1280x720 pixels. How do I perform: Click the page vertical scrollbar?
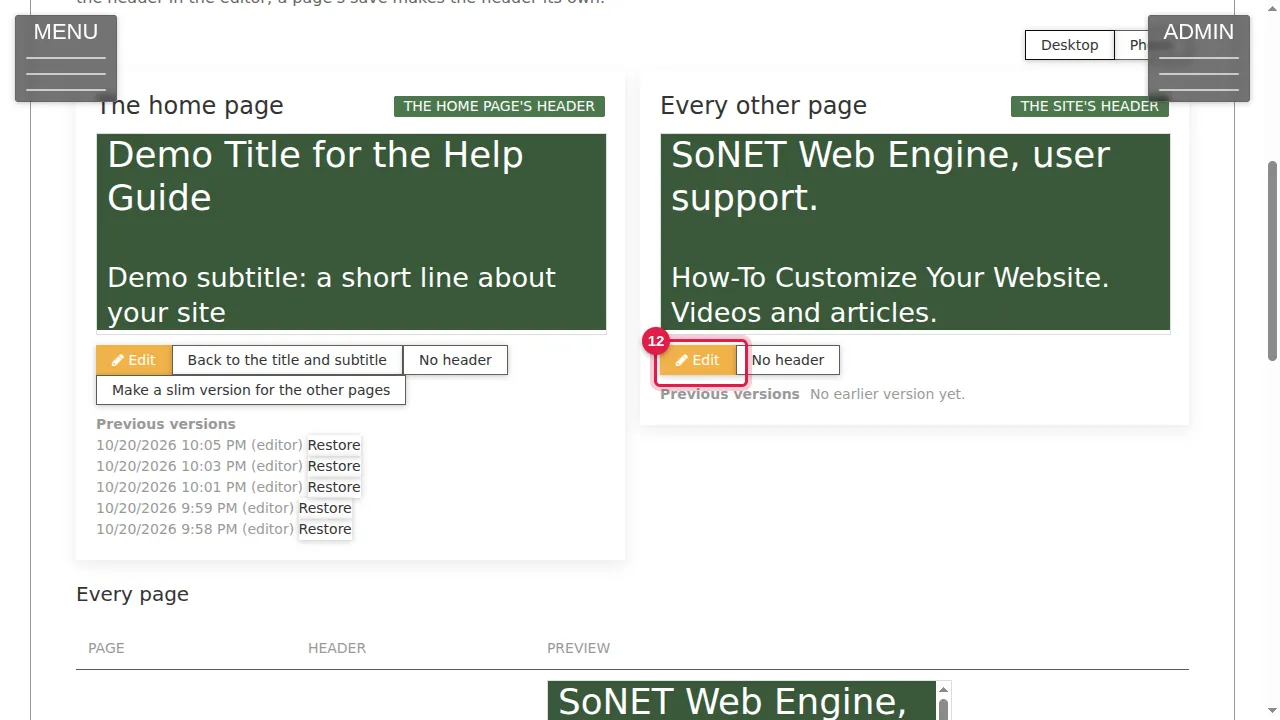point(1272,260)
